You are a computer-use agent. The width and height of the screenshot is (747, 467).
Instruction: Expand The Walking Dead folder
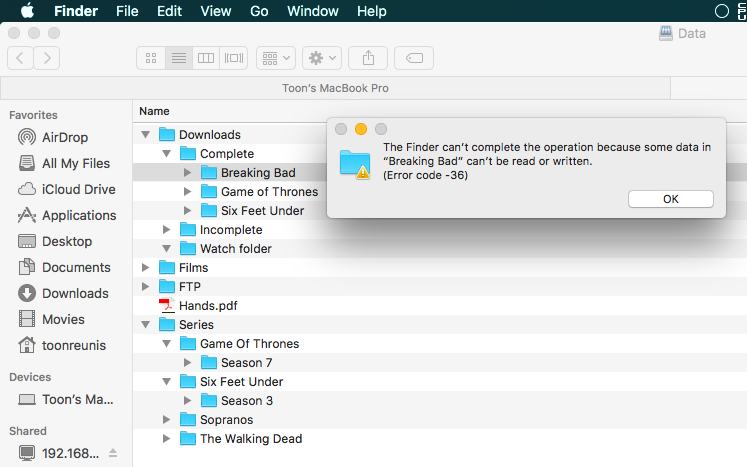point(166,439)
